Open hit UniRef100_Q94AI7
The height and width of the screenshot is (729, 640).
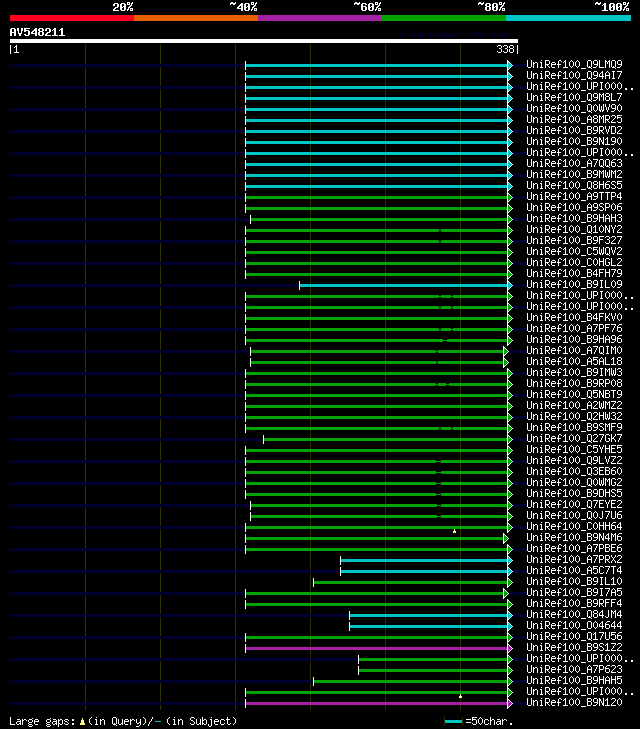click(x=574, y=75)
